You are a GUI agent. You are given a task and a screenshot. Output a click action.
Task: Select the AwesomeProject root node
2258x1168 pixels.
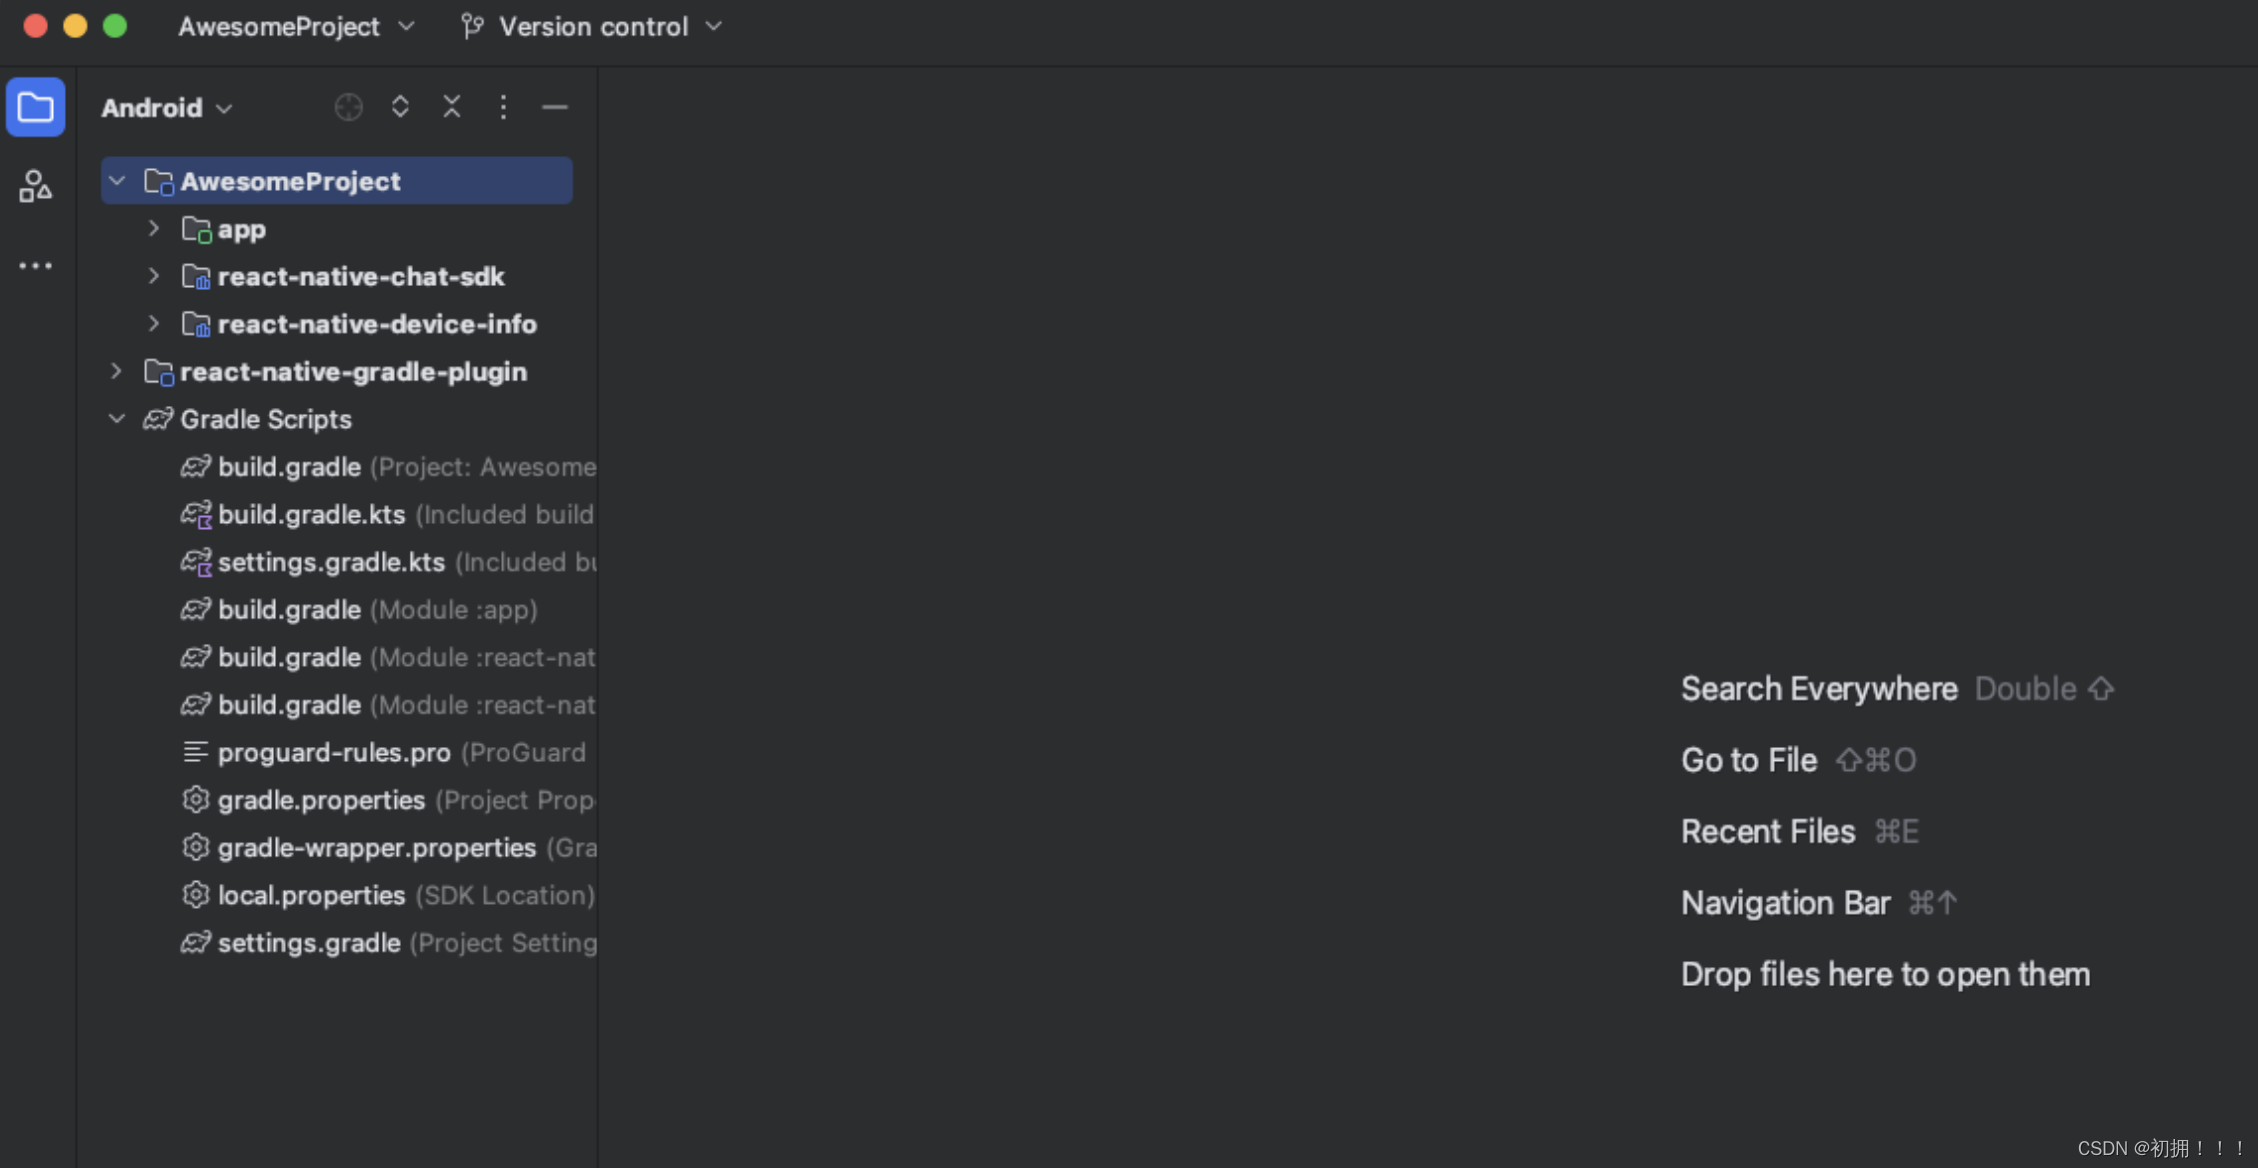coord(291,181)
